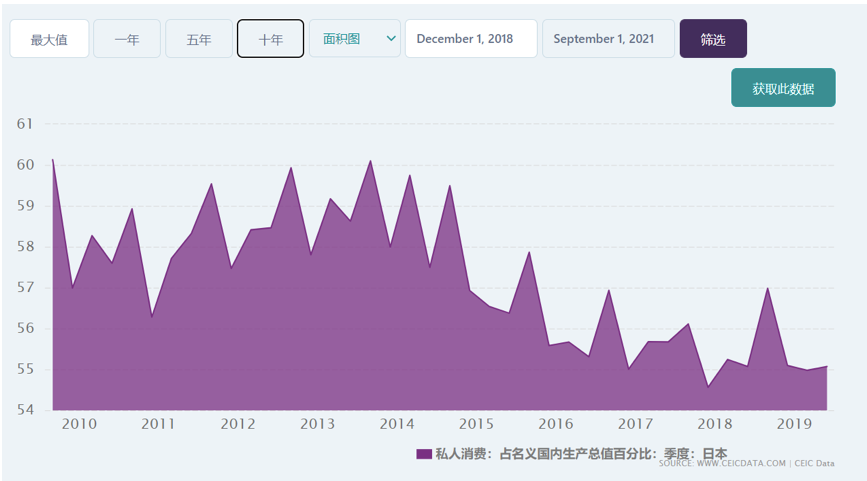Select the 最大值 time range
867x481 pixels.
[49, 39]
